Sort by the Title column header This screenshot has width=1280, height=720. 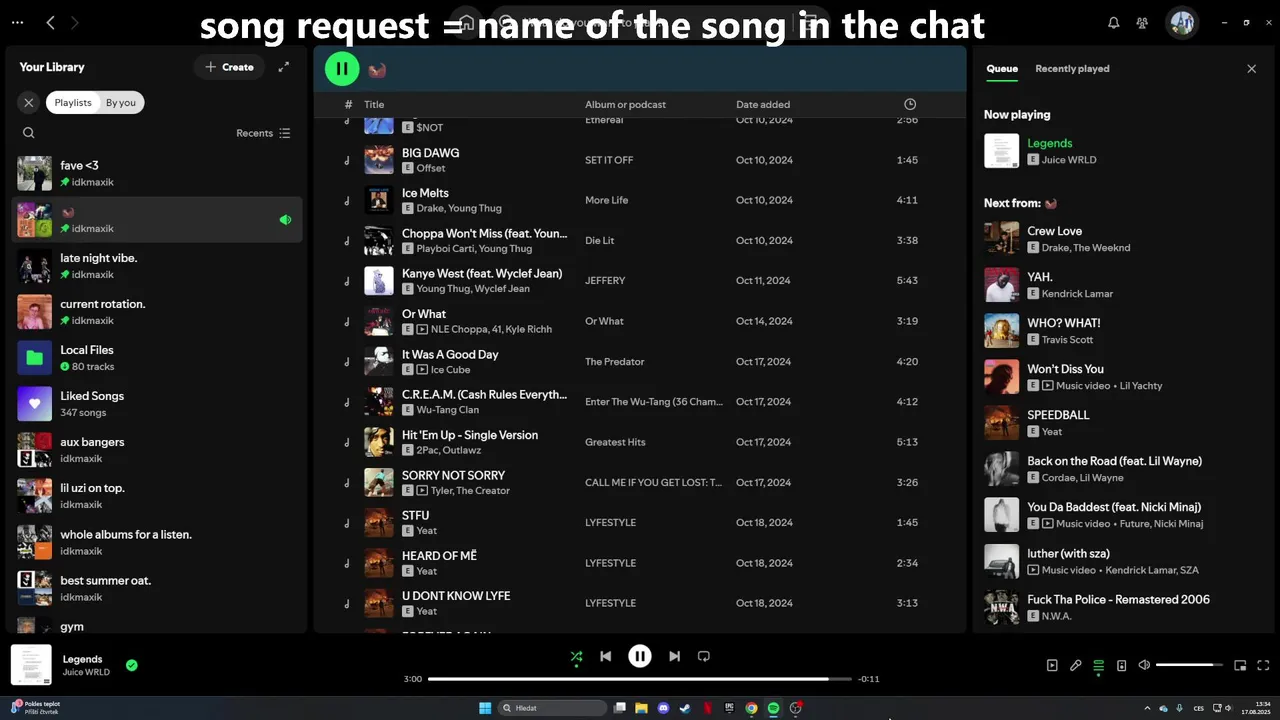tap(374, 104)
